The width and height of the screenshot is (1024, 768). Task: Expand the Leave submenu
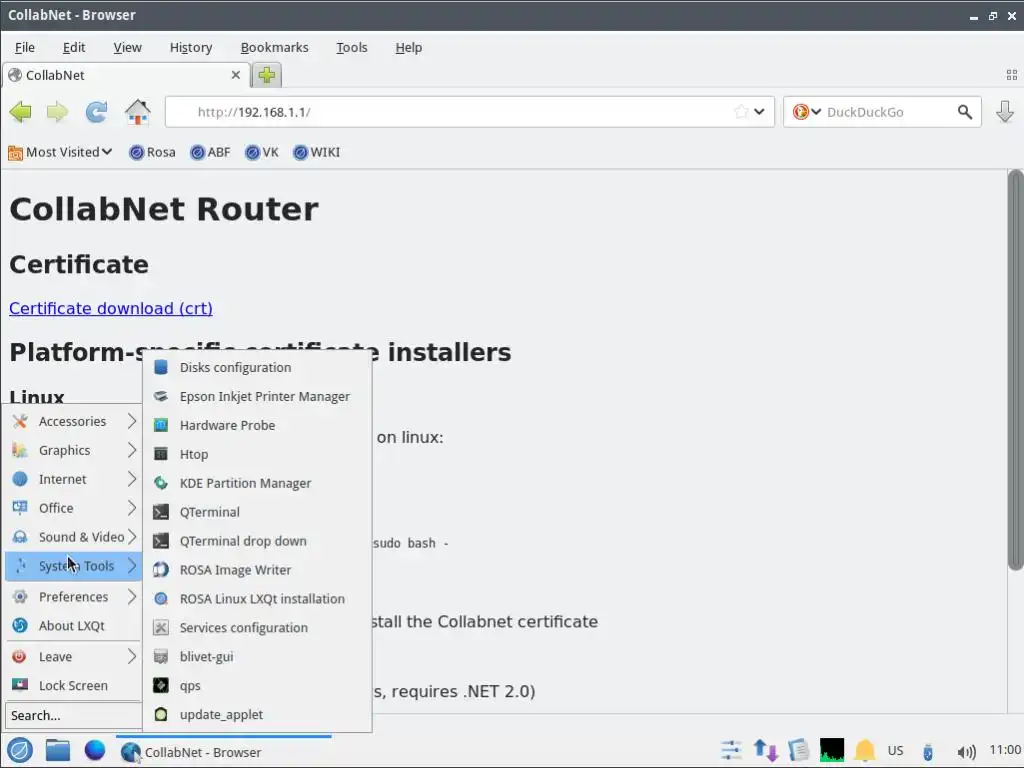tap(73, 656)
